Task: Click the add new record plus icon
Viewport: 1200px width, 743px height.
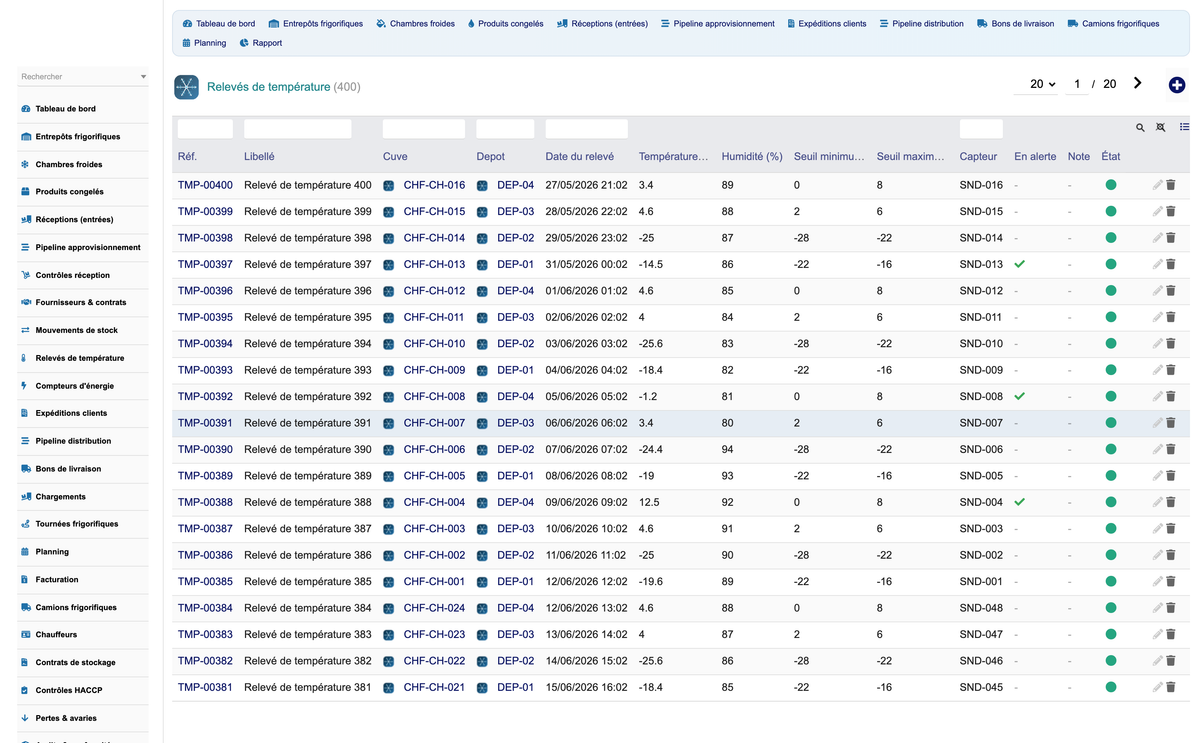Action: [1177, 85]
